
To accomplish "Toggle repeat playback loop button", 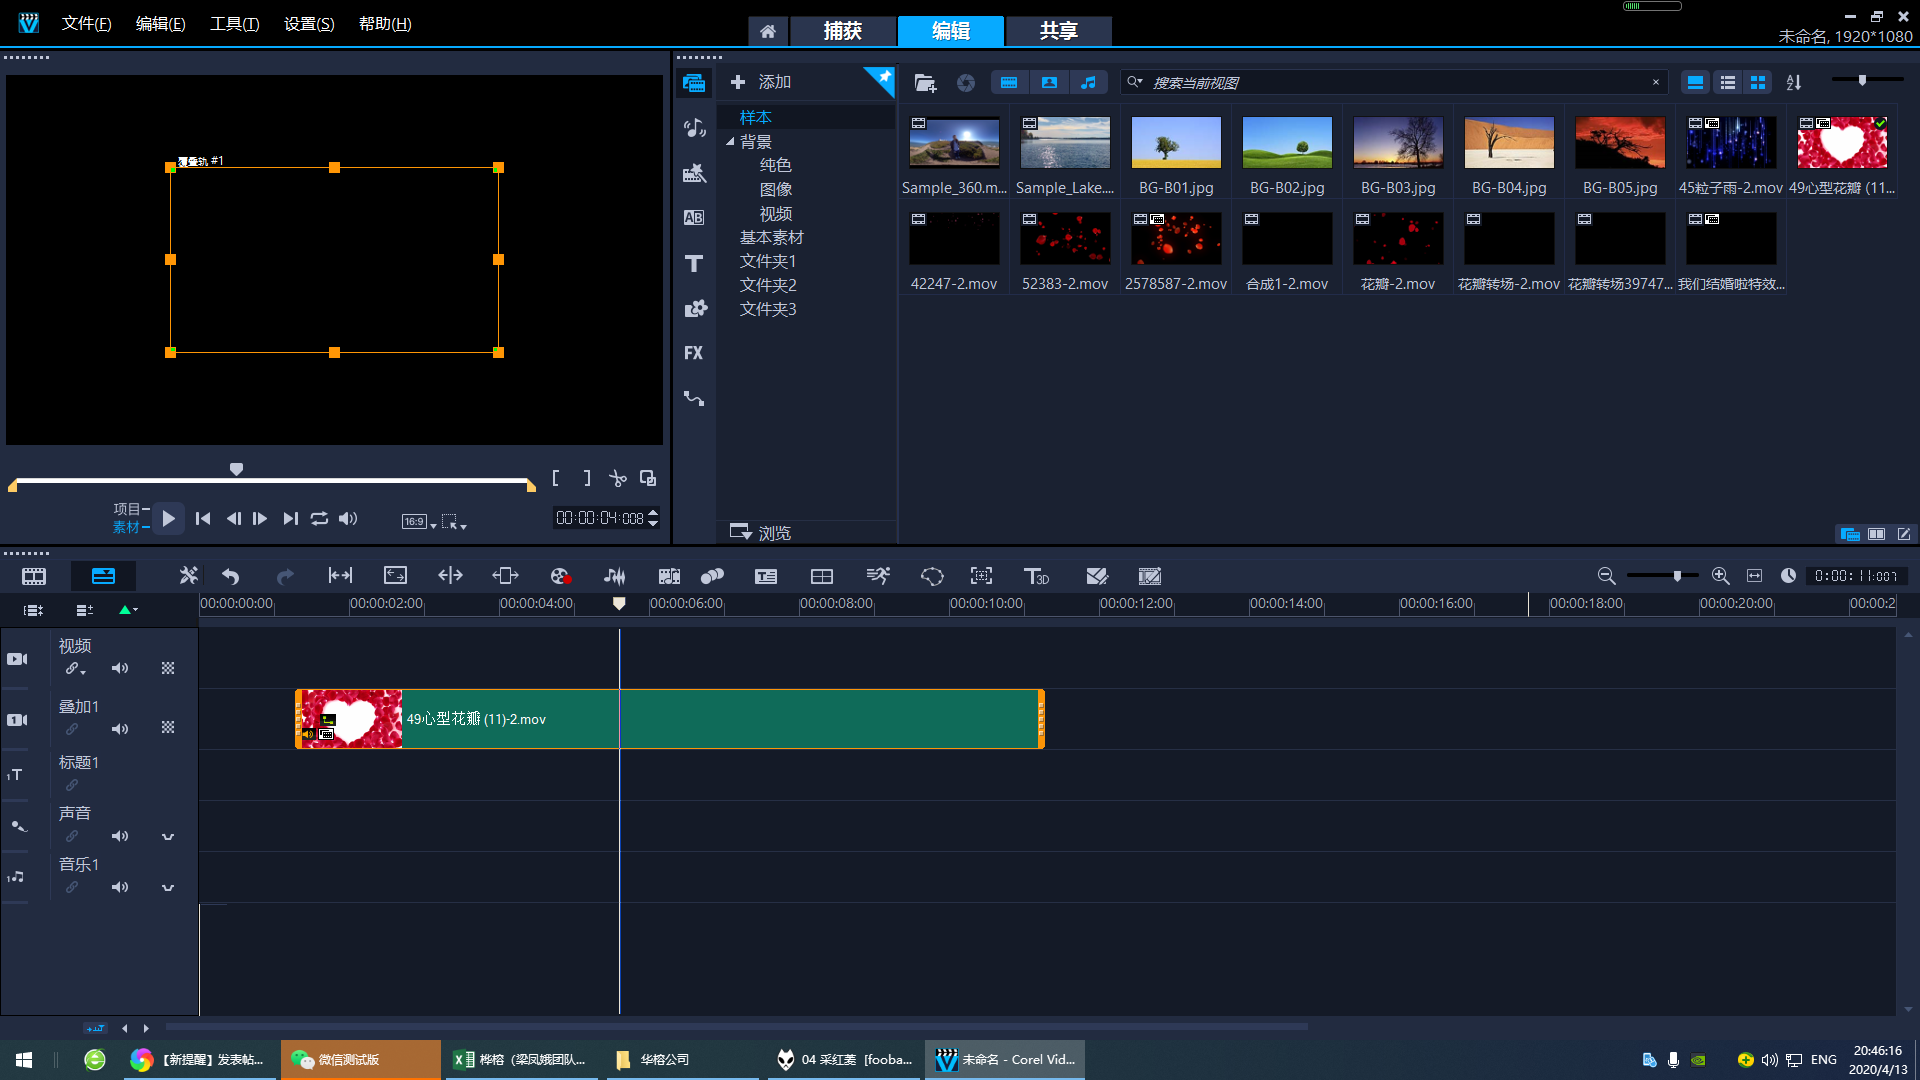I will (x=319, y=519).
